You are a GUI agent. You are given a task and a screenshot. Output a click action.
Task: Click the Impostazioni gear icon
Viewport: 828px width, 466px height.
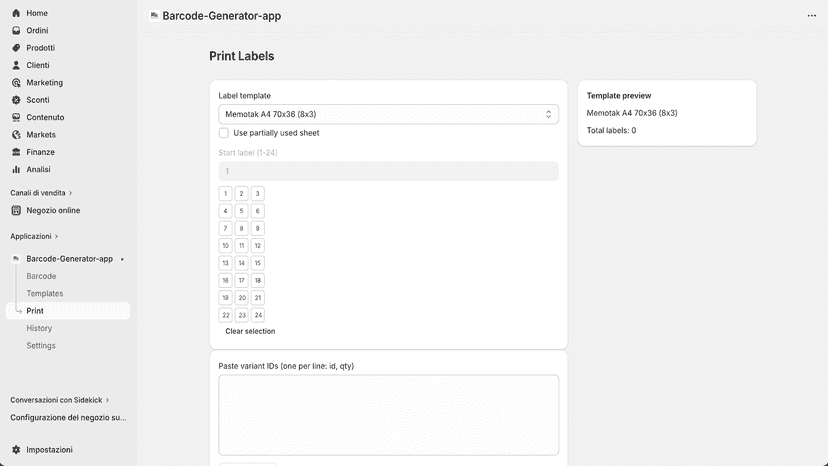tap(16, 450)
